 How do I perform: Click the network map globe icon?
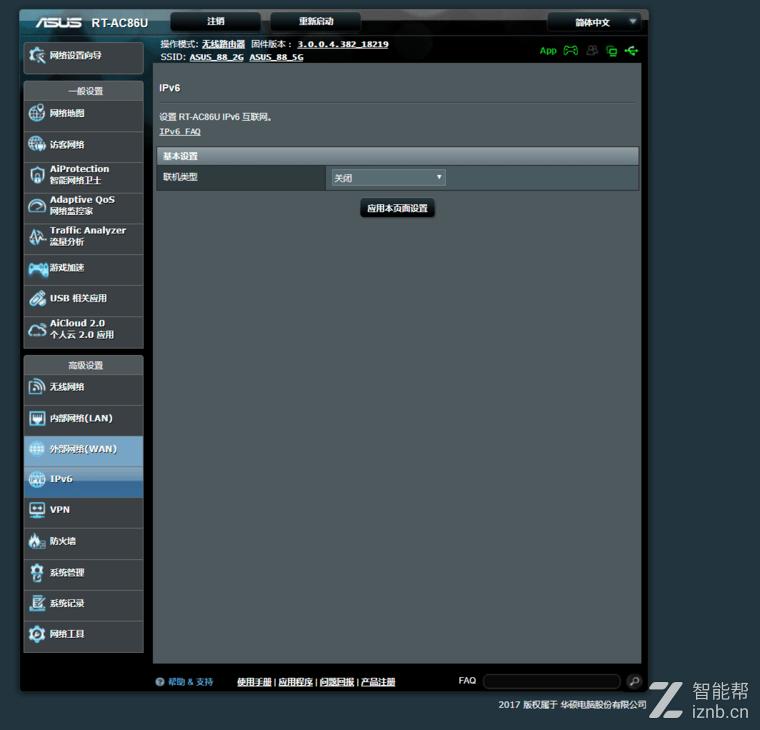click(x=37, y=113)
